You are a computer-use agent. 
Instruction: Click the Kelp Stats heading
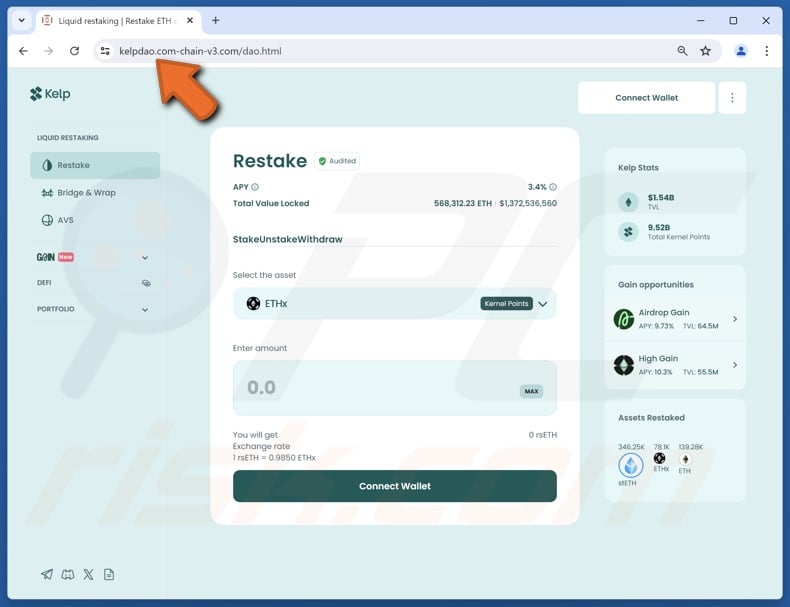[638, 168]
